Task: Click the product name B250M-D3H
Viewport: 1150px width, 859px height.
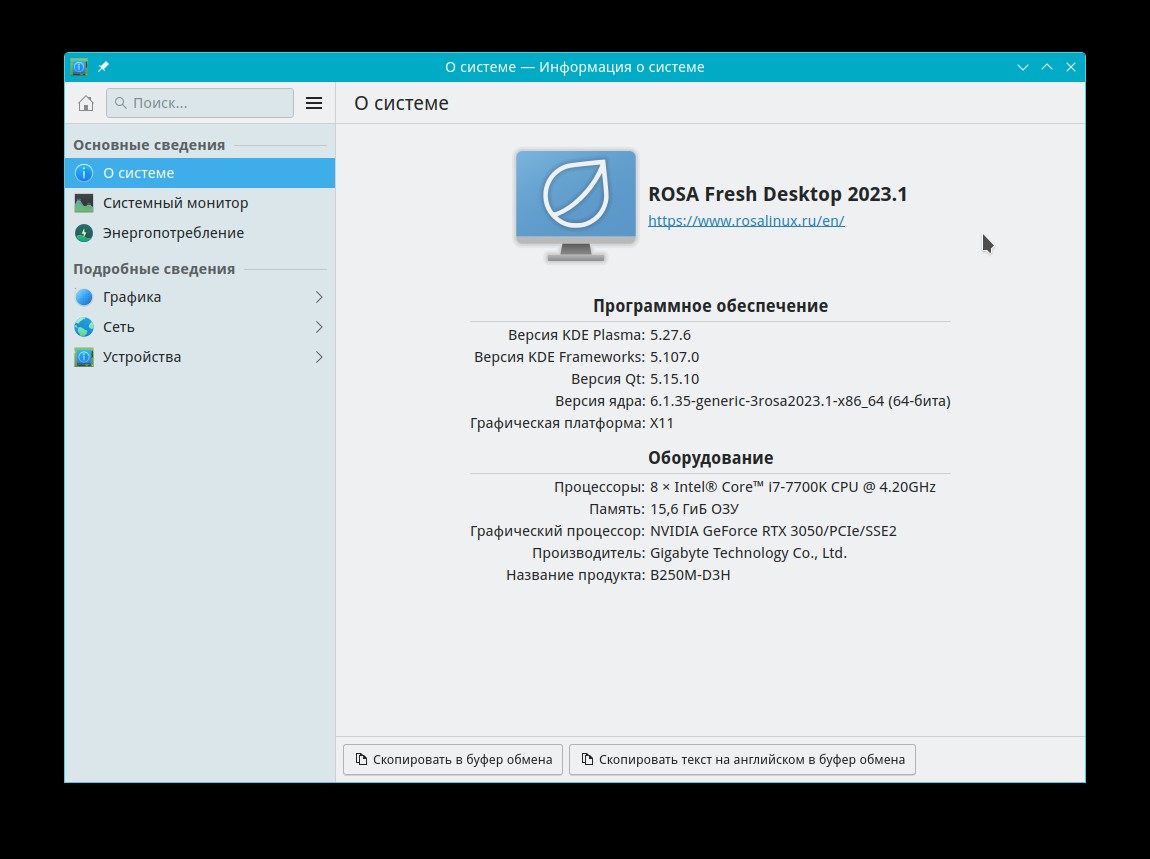Action: click(x=690, y=575)
